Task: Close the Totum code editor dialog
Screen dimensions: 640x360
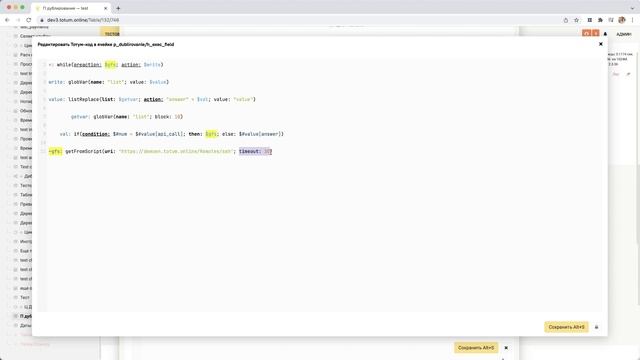Action: point(600,44)
